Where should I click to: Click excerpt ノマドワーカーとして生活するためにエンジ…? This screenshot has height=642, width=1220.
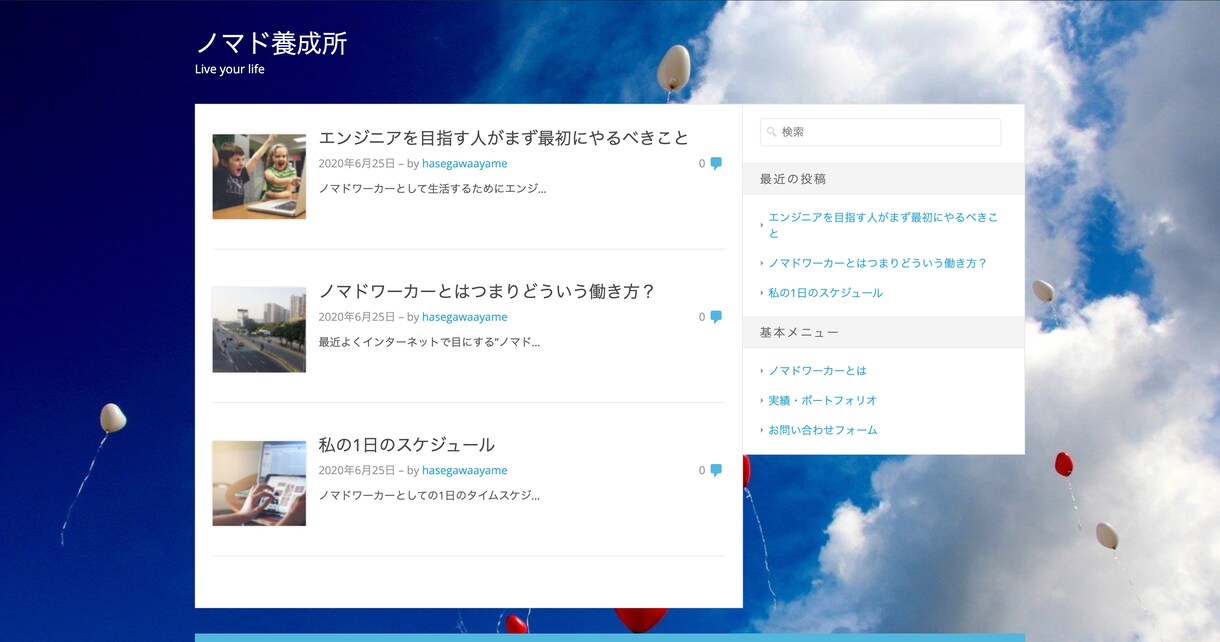(x=432, y=188)
